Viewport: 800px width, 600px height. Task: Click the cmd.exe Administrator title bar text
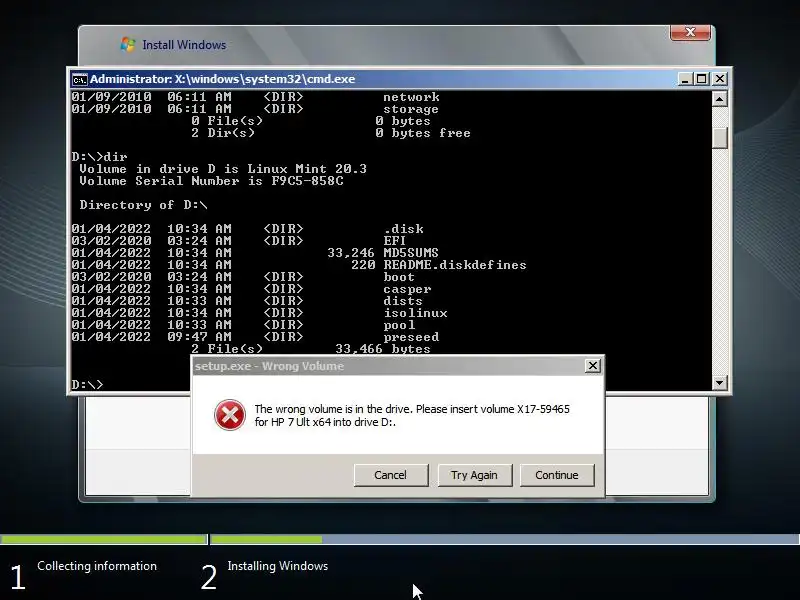pos(222,79)
